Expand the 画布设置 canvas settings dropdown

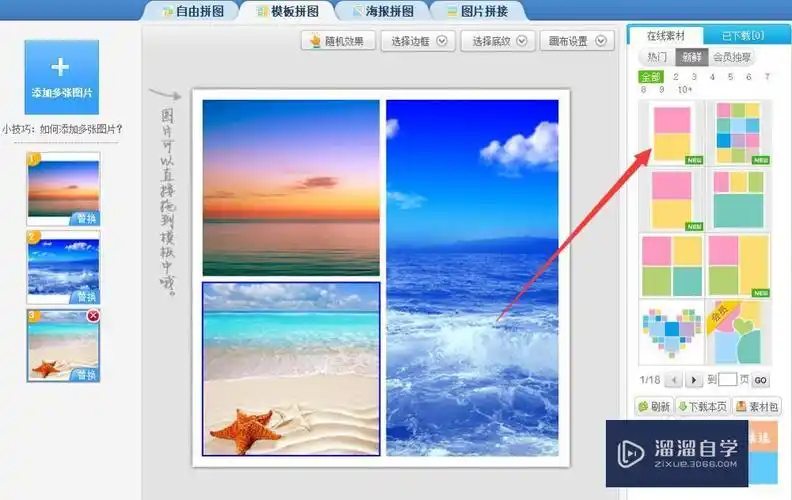(576, 41)
